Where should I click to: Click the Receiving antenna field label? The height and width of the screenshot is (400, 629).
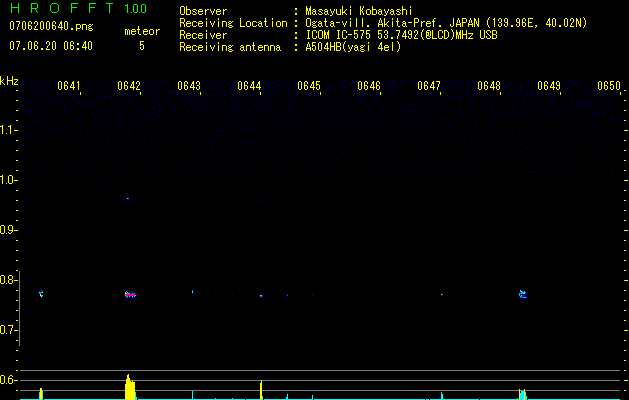tap(230, 47)
